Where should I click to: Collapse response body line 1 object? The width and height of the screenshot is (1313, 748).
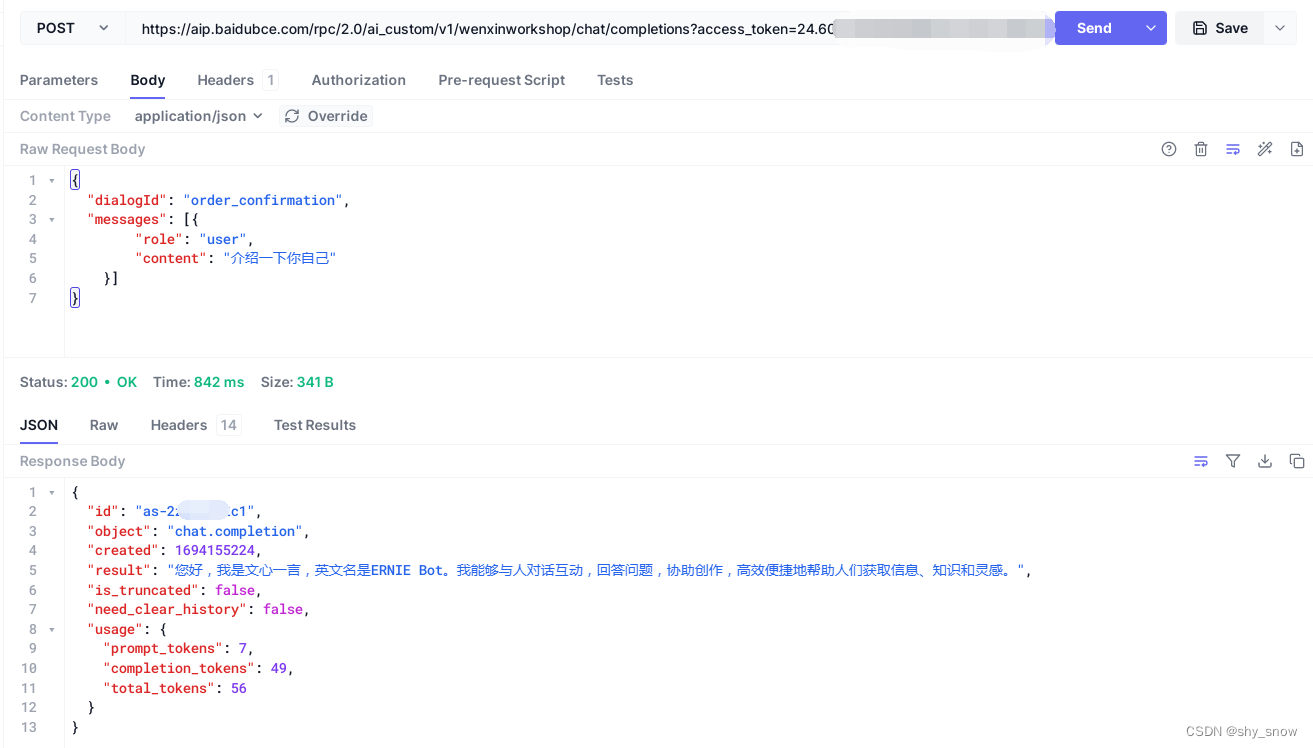click(52, 493)
